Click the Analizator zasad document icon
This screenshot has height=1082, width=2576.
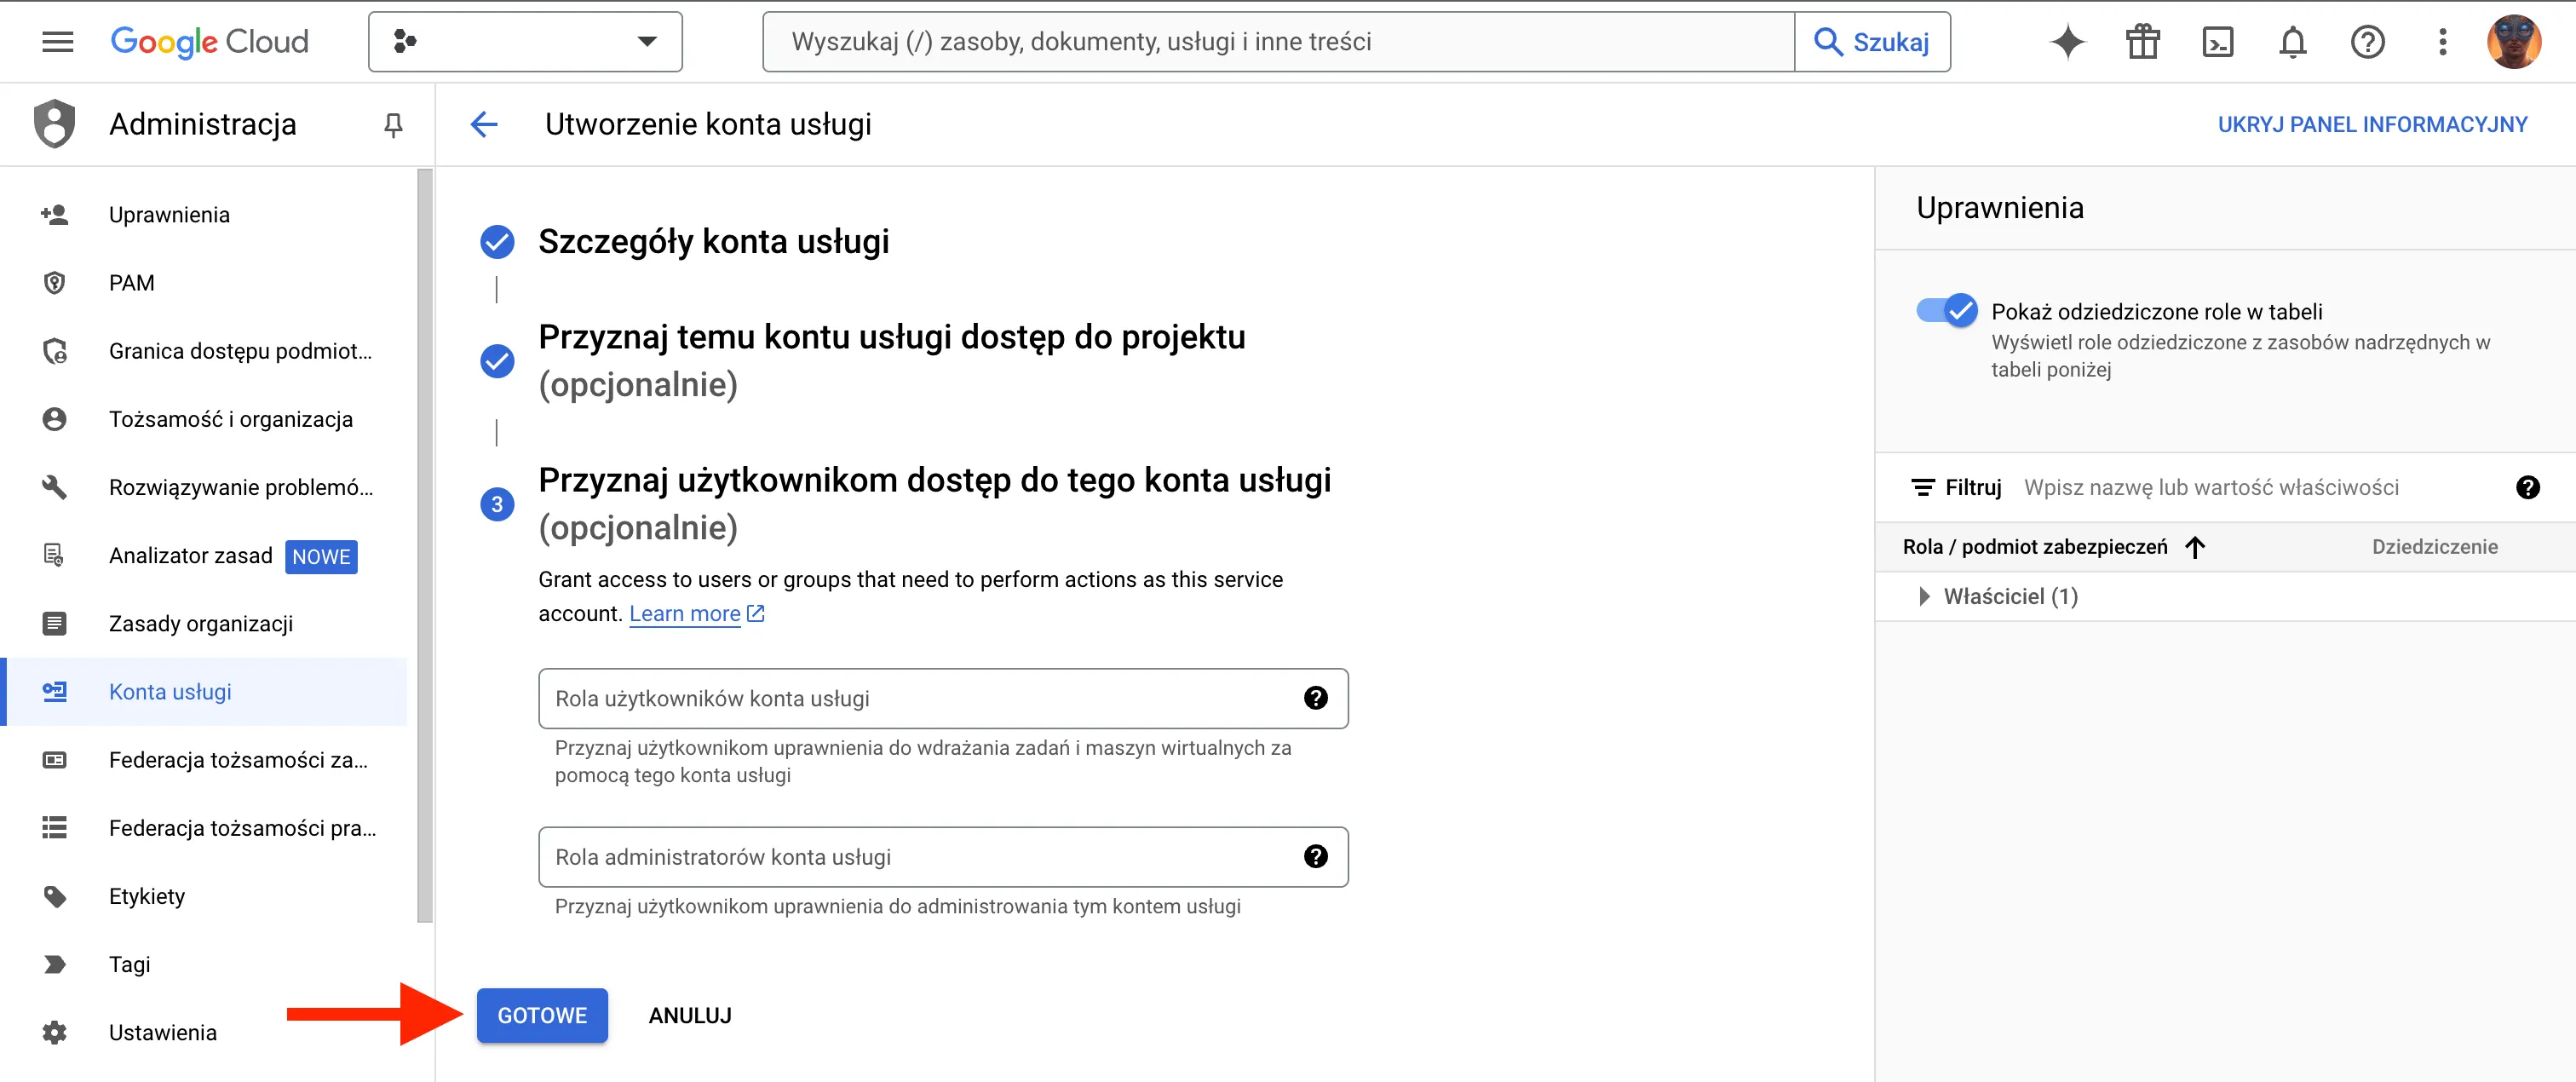(x=54, y=555)
